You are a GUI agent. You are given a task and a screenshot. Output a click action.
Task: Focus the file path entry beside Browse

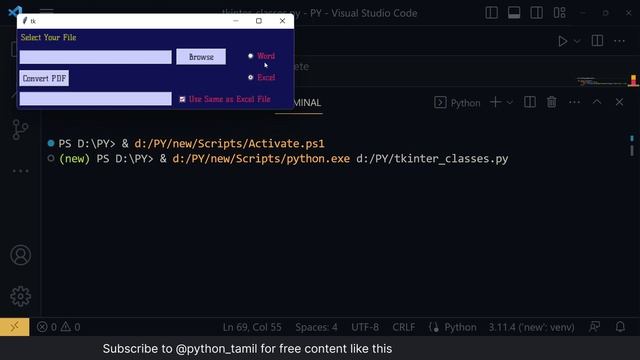(x=96, y=57)
